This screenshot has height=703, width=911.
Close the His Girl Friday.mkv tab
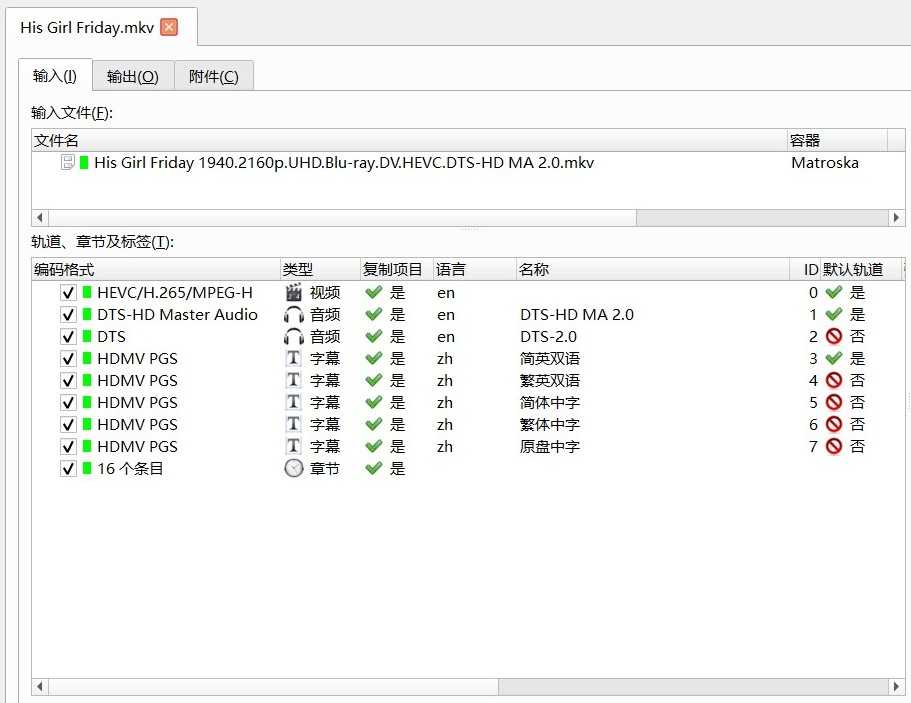tap(169, 27)
